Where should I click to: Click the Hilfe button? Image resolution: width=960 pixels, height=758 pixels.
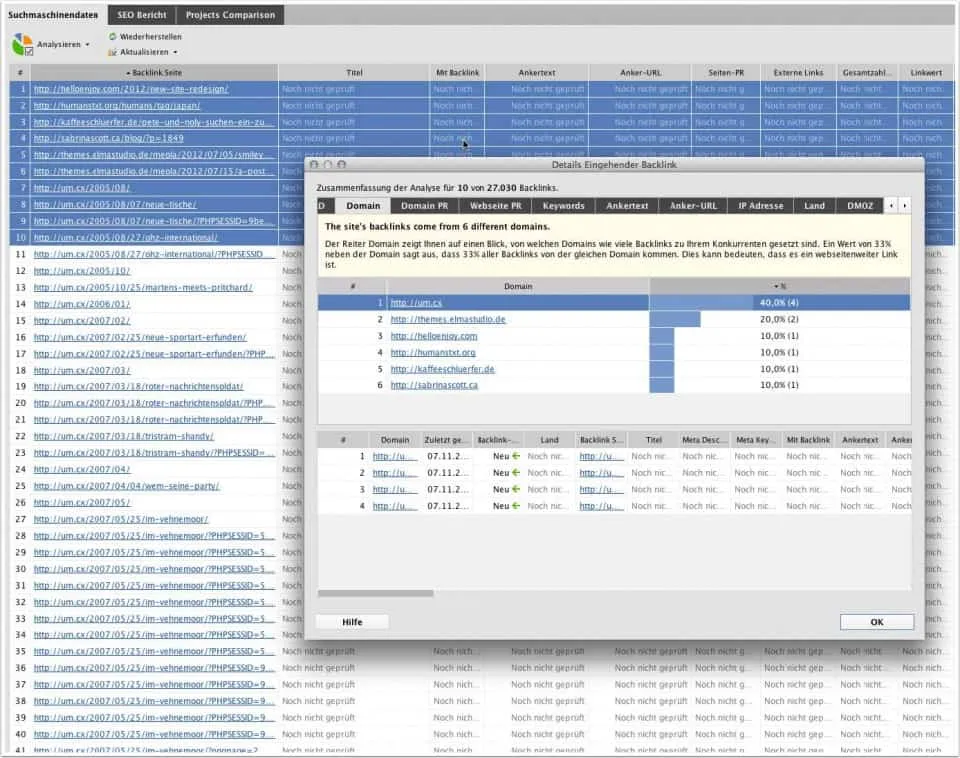(x=352, y=622)
